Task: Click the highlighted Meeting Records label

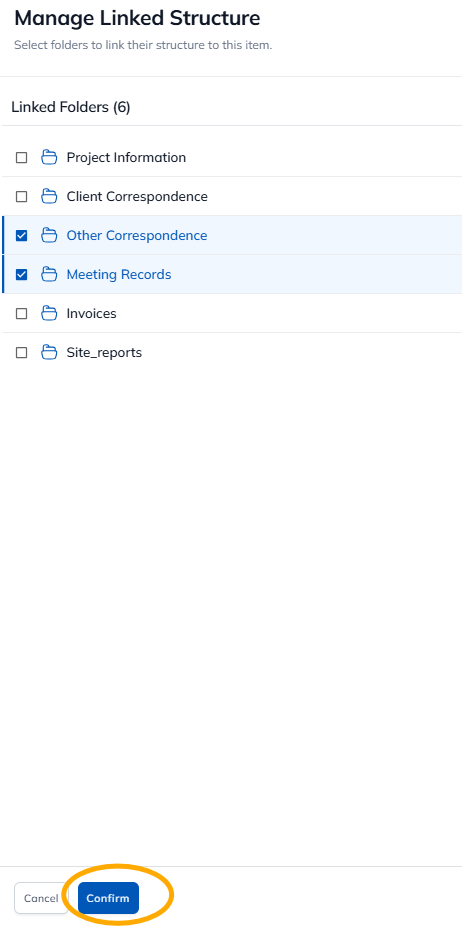Action: click(x=119, y=274)
